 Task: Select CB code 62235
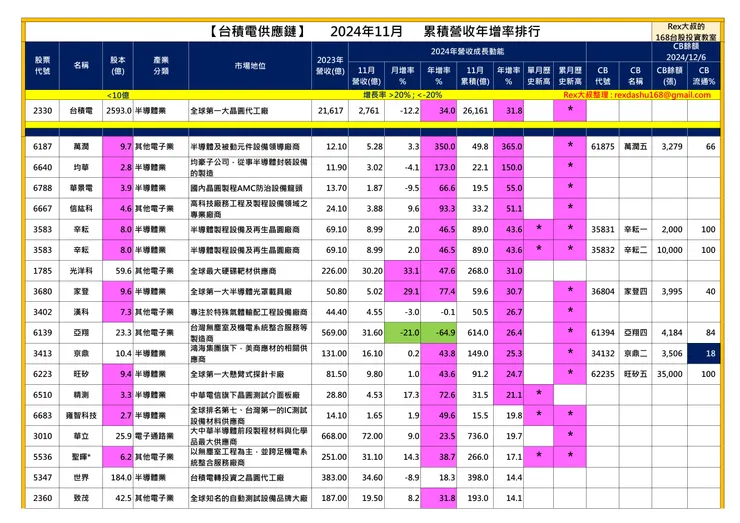click(x=603, y=374)
